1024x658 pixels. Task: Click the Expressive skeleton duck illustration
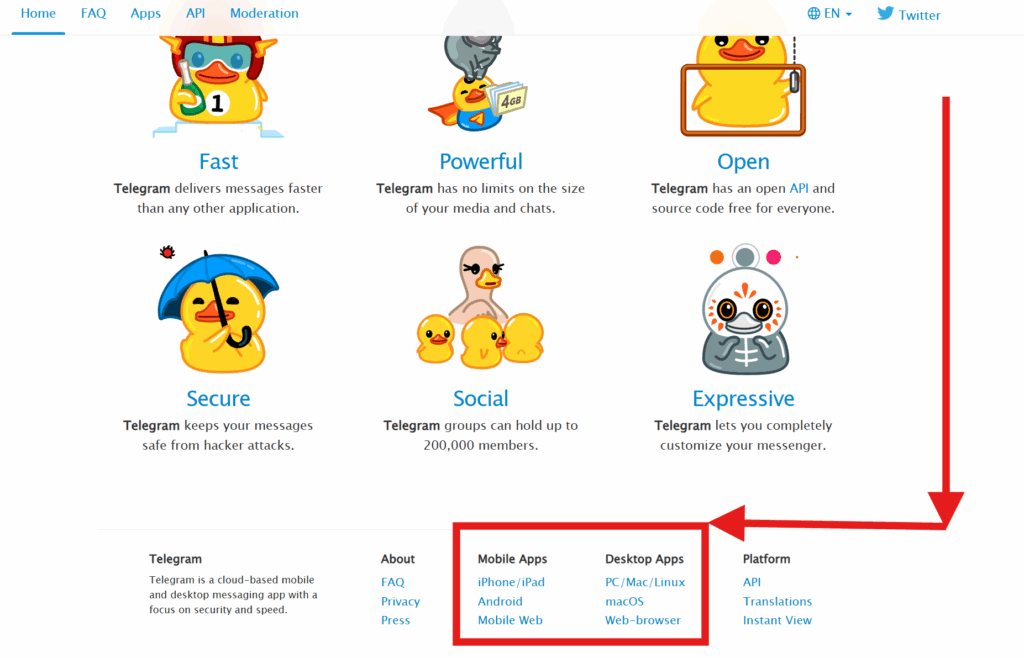click(x=745, y=309)
